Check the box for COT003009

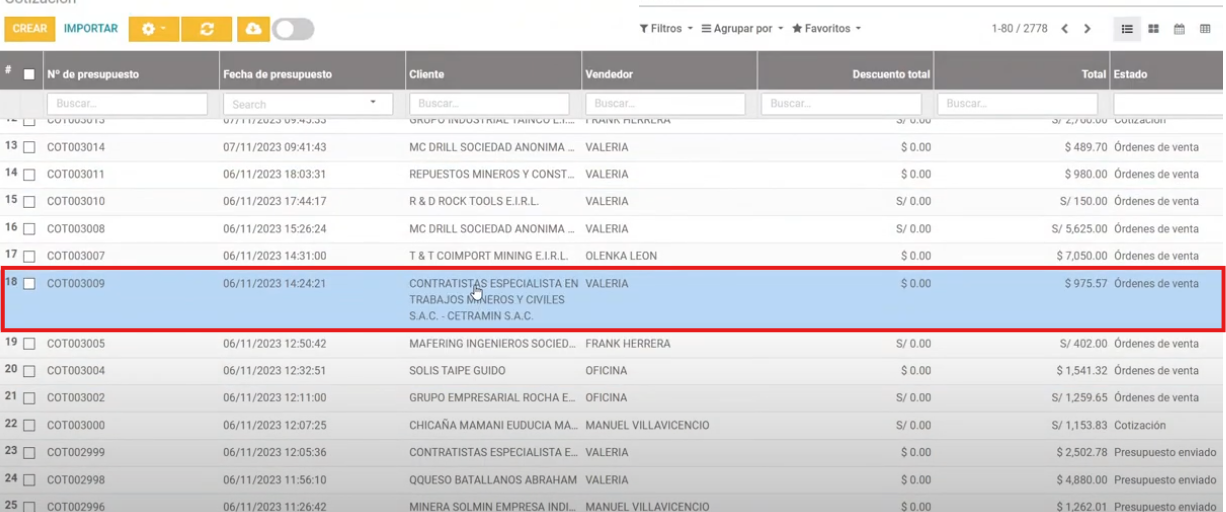pos(29,284)
